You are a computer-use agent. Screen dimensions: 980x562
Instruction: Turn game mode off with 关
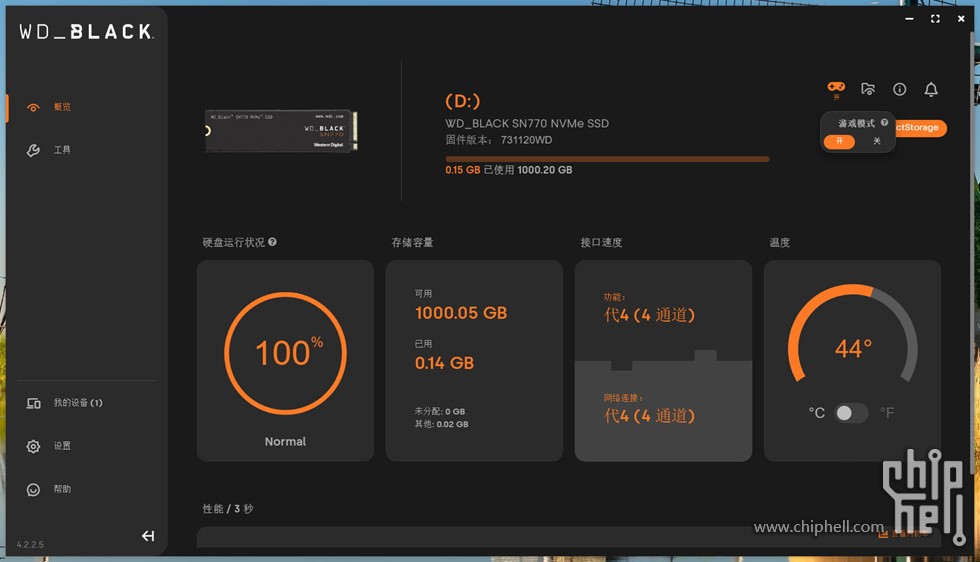[876, 141]
